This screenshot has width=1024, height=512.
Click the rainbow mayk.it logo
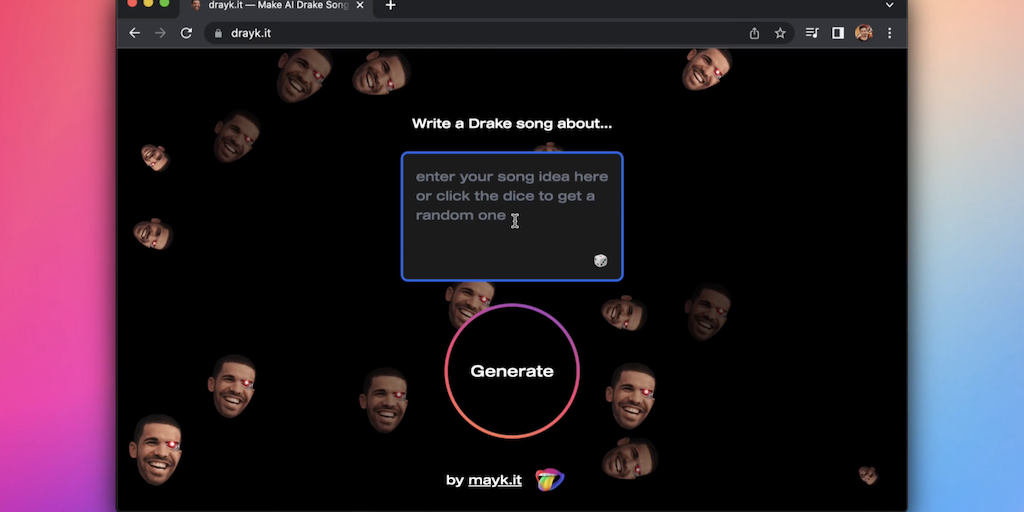pos(550,480)
